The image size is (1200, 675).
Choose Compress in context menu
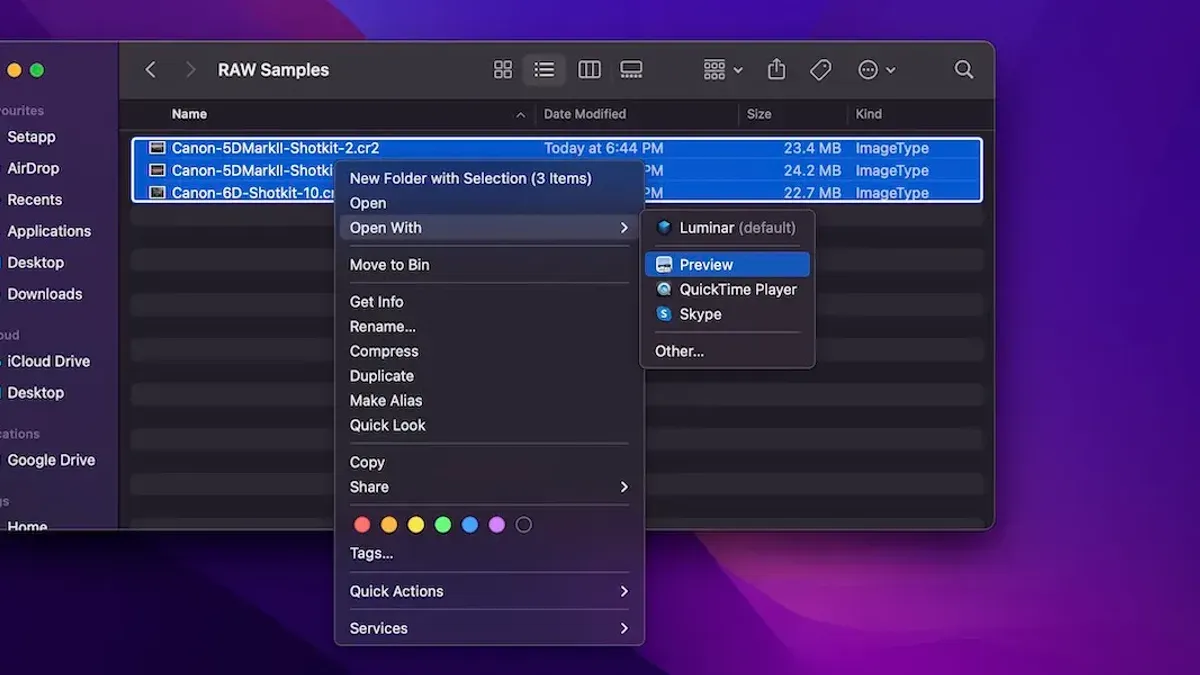click(x=384, y=351)
